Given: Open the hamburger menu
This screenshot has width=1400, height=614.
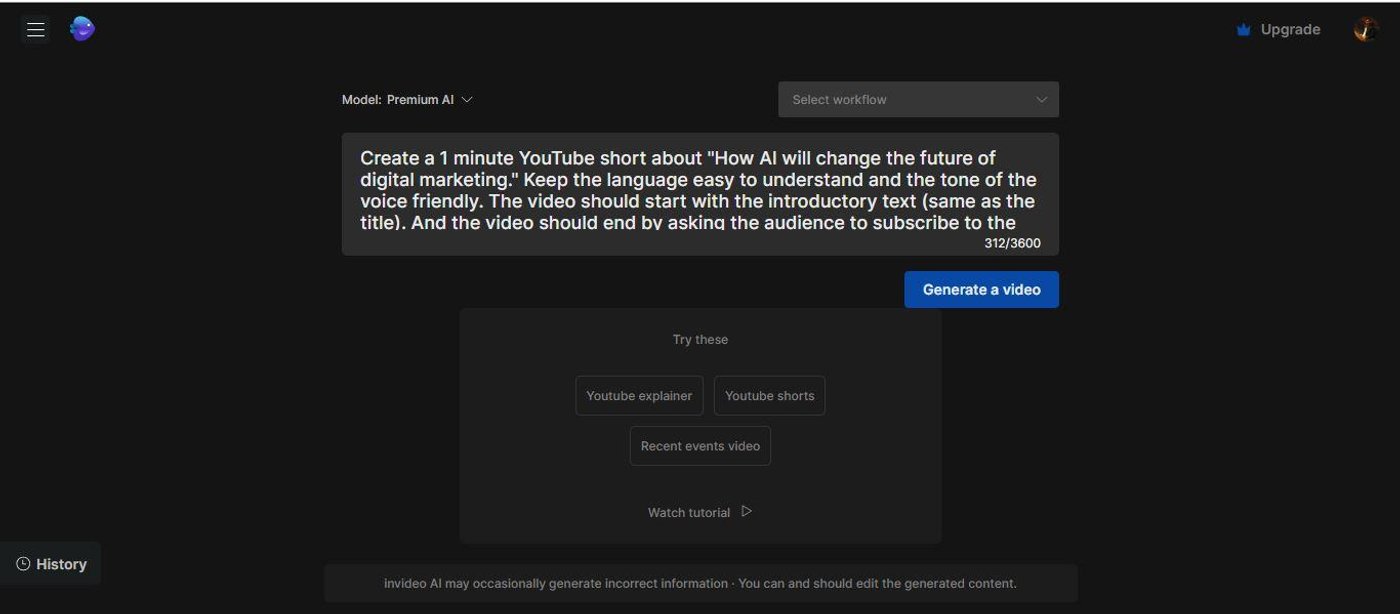Looking at the screenshot, I should pyautogui.click(x=36, y=30).
